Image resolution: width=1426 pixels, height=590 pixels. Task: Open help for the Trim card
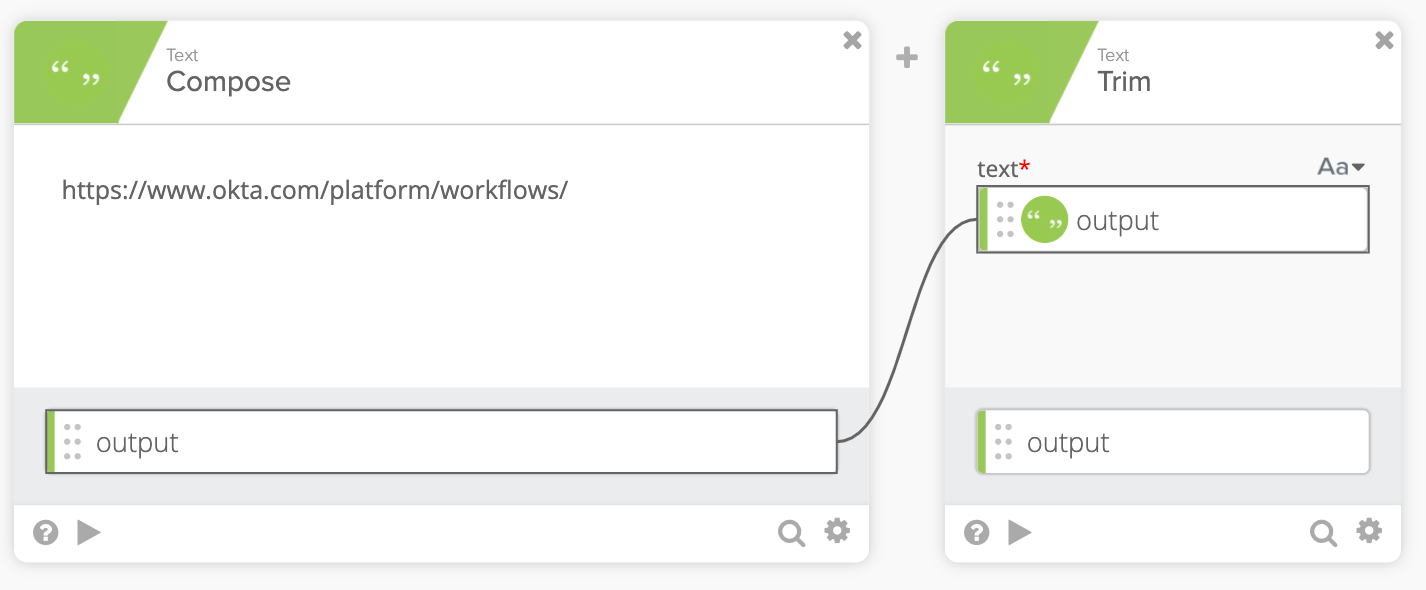[x=977, y=533]
